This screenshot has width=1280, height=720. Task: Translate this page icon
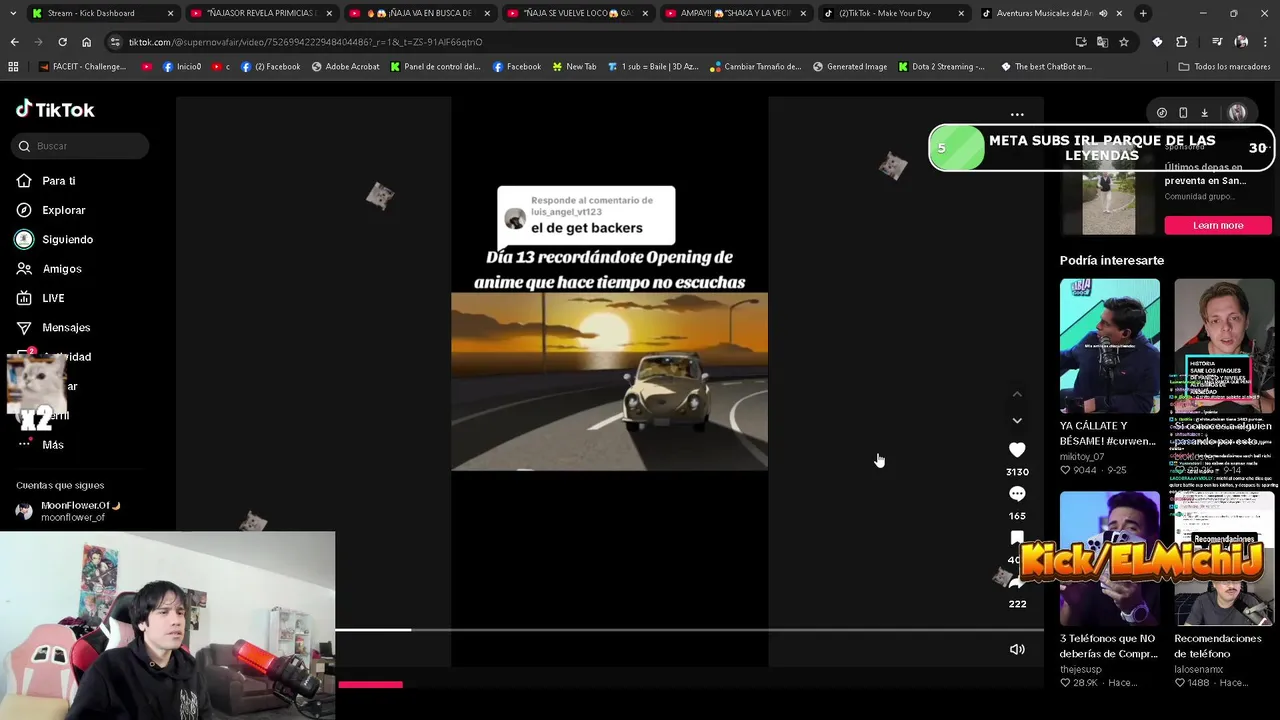point(1102,42)
